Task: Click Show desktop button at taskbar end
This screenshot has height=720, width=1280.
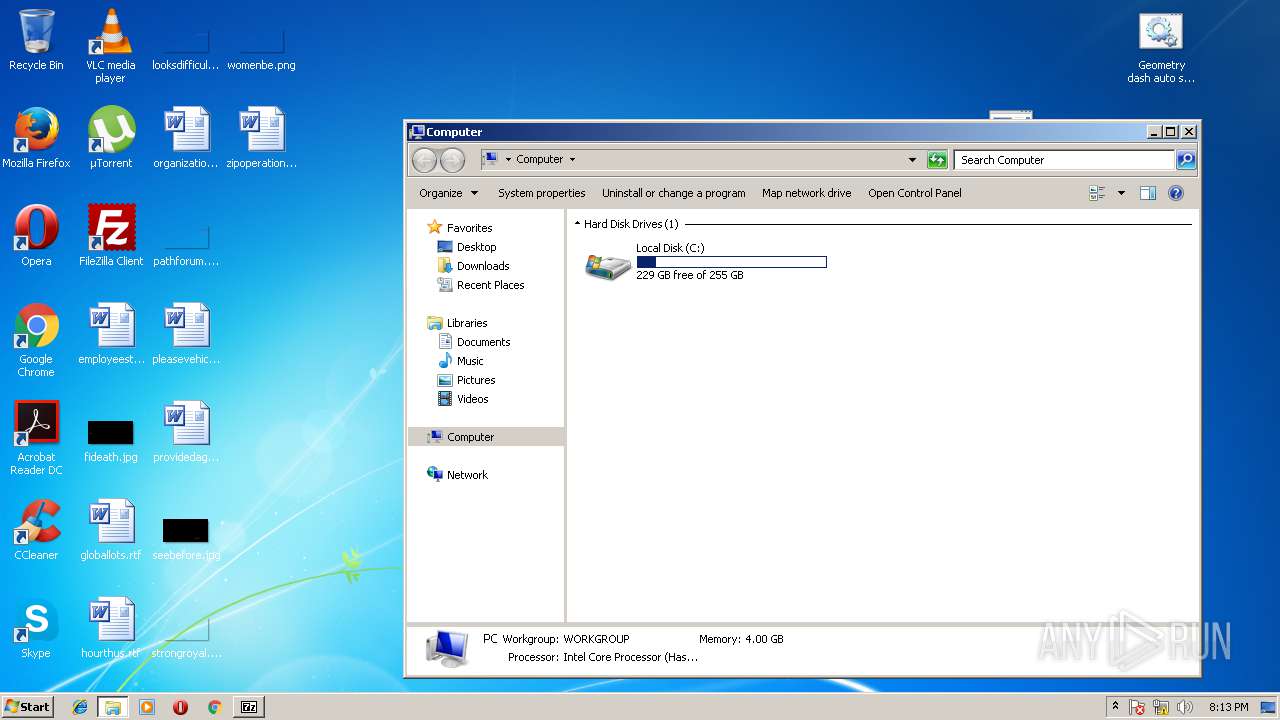Action: point(1268,707)
